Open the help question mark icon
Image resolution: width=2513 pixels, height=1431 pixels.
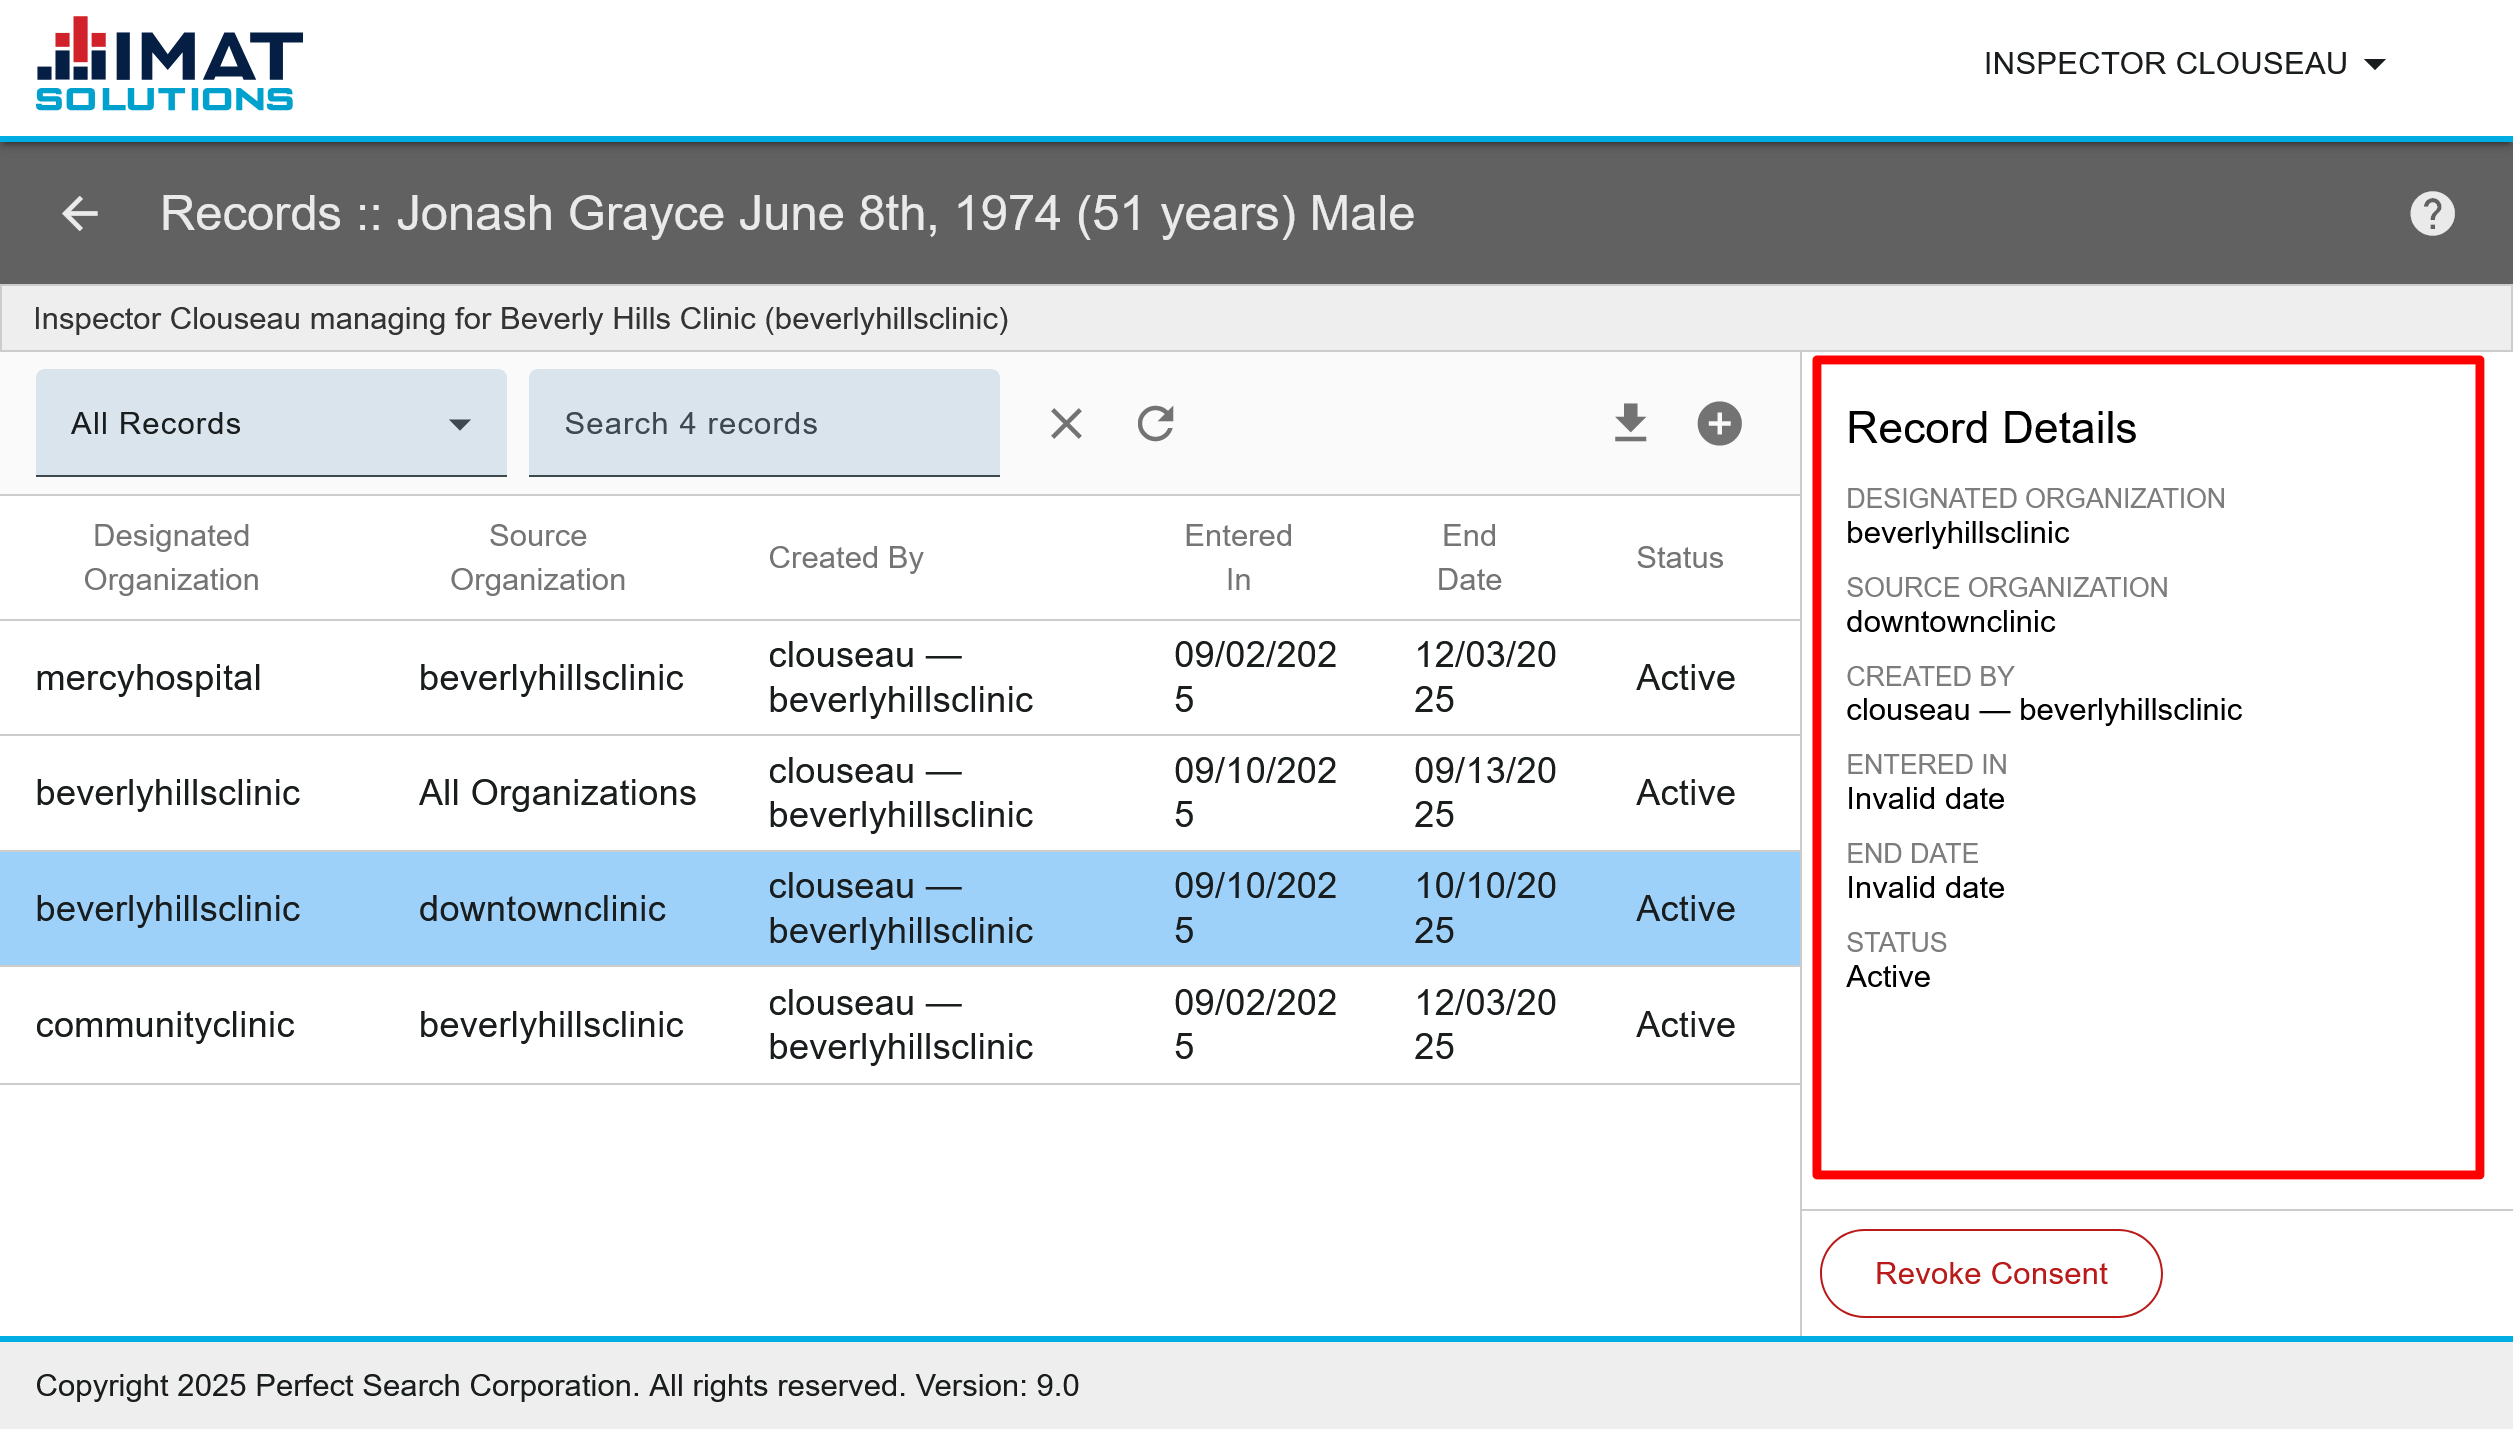click(x=2431, y=213)
